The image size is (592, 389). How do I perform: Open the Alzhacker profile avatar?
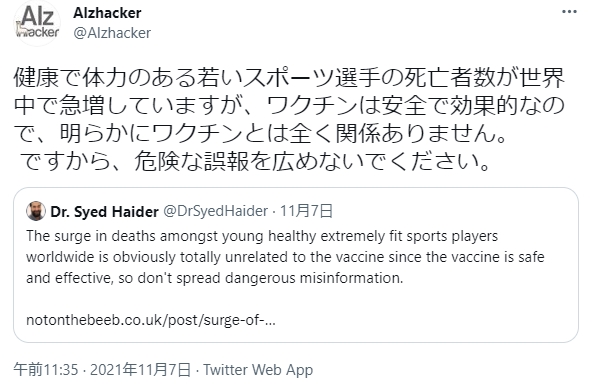(x=37, y=23)
